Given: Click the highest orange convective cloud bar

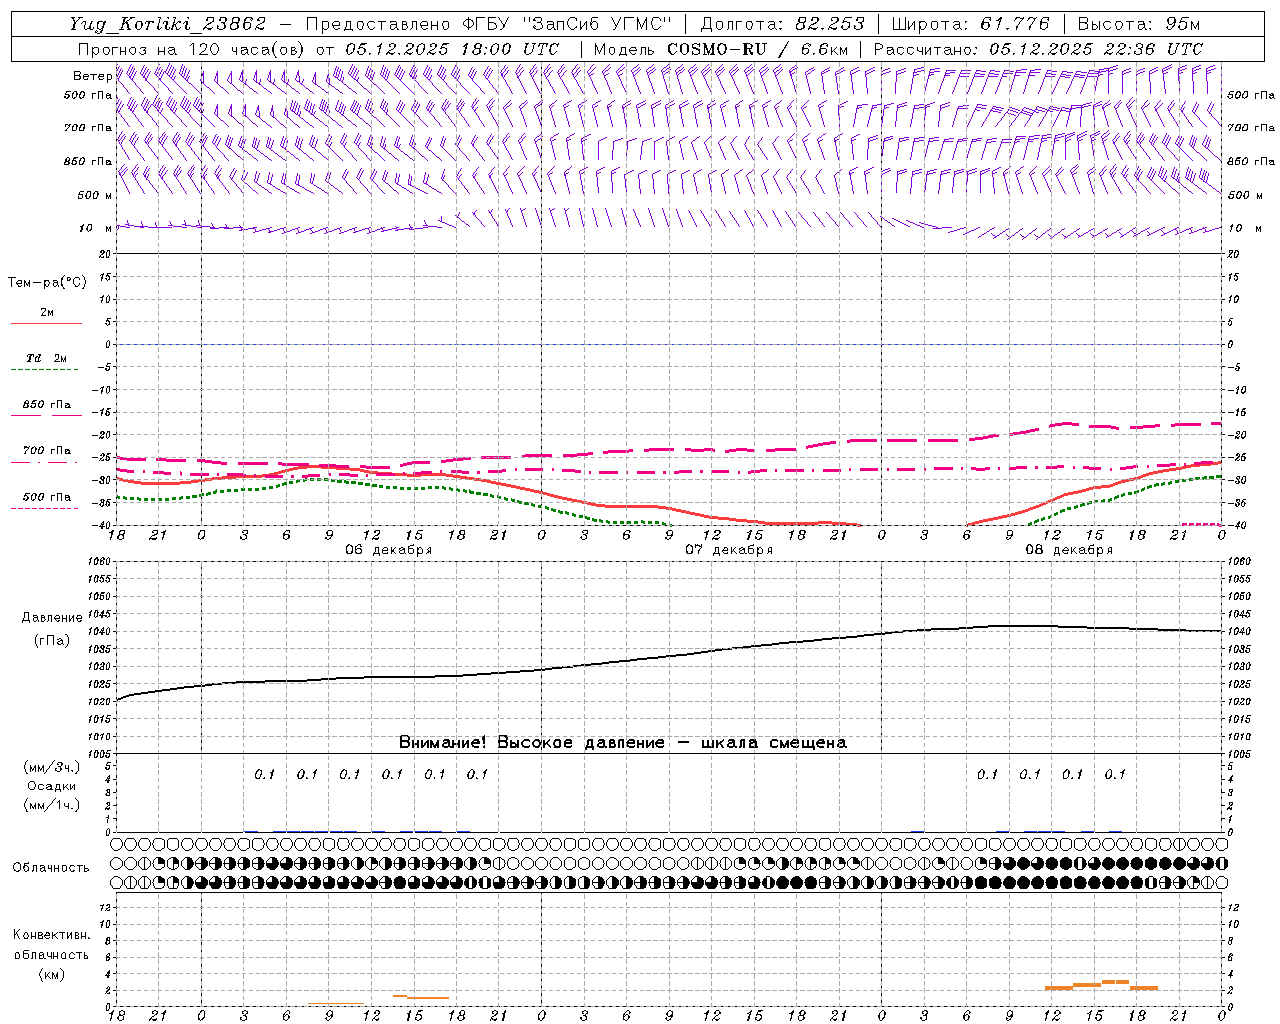Looking at the screenshot, I should [x=1115, y=981].
